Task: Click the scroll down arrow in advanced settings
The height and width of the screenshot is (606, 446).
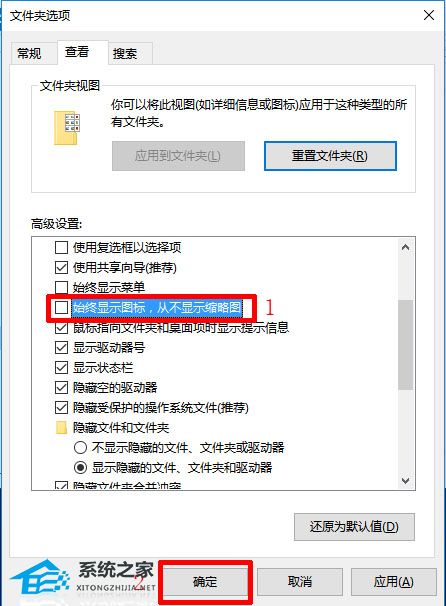Action: click(x=405, y=481)
